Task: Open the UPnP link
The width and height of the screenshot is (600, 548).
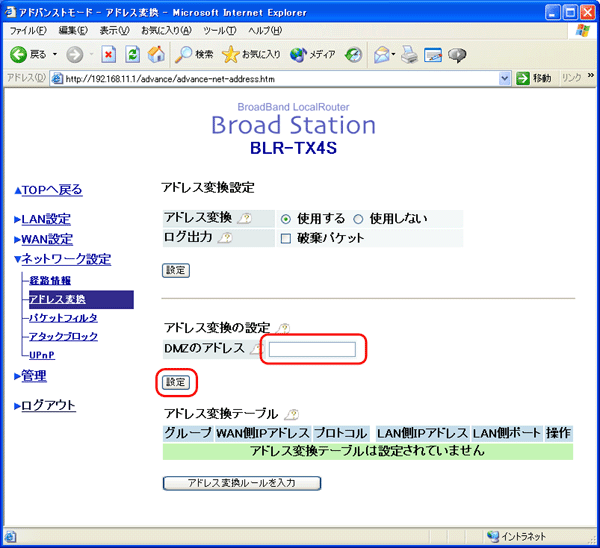Action: pos(42,355)
